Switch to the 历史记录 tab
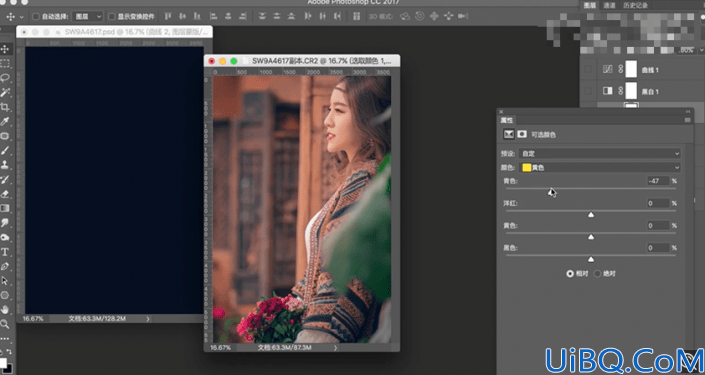The height and width of the screenshot is (375, 705). coord(636,5)
